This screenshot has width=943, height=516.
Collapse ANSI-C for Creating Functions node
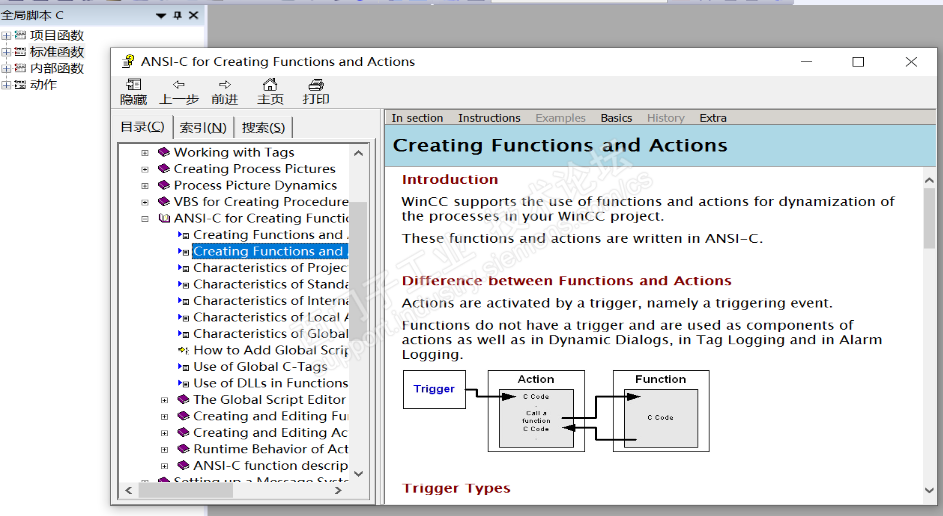(145, 219)
